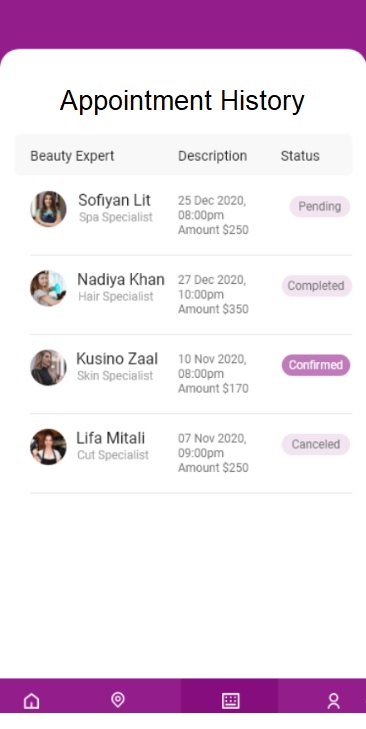Click the Pending status badge
Screen dimensions: 366x729
tap(319, 206)
